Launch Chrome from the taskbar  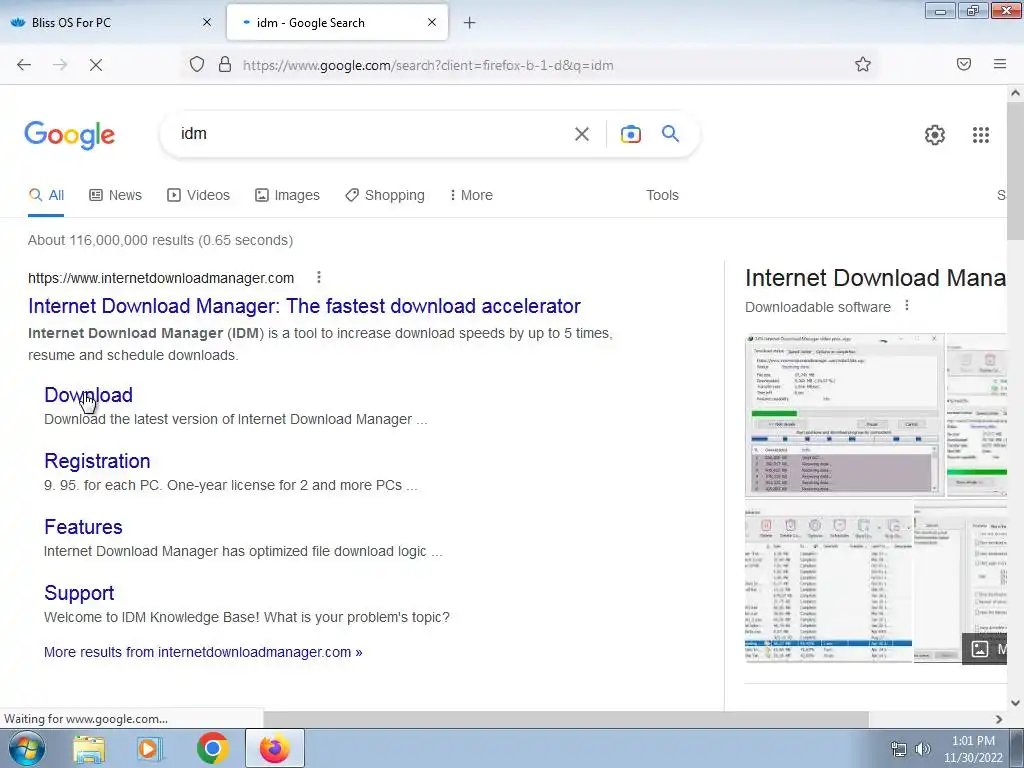point(212,748)
